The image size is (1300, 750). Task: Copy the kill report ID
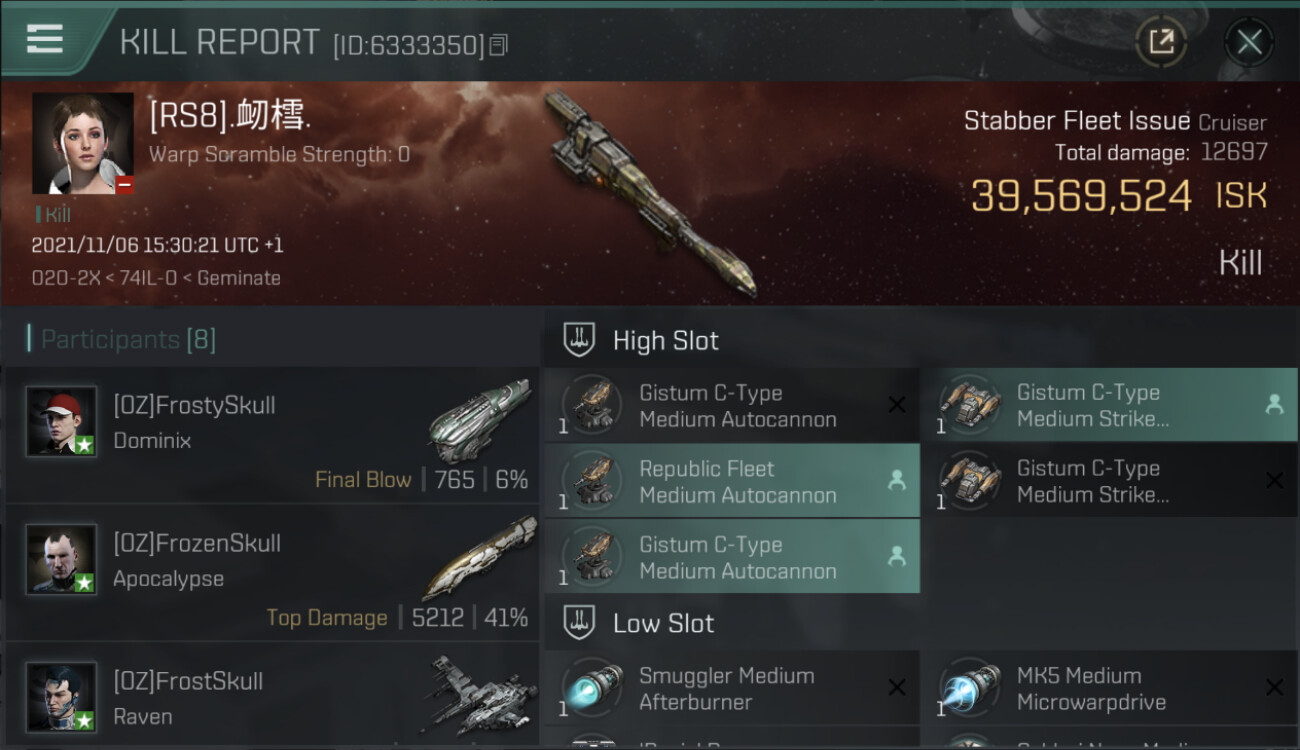click(x=498, y=45)
